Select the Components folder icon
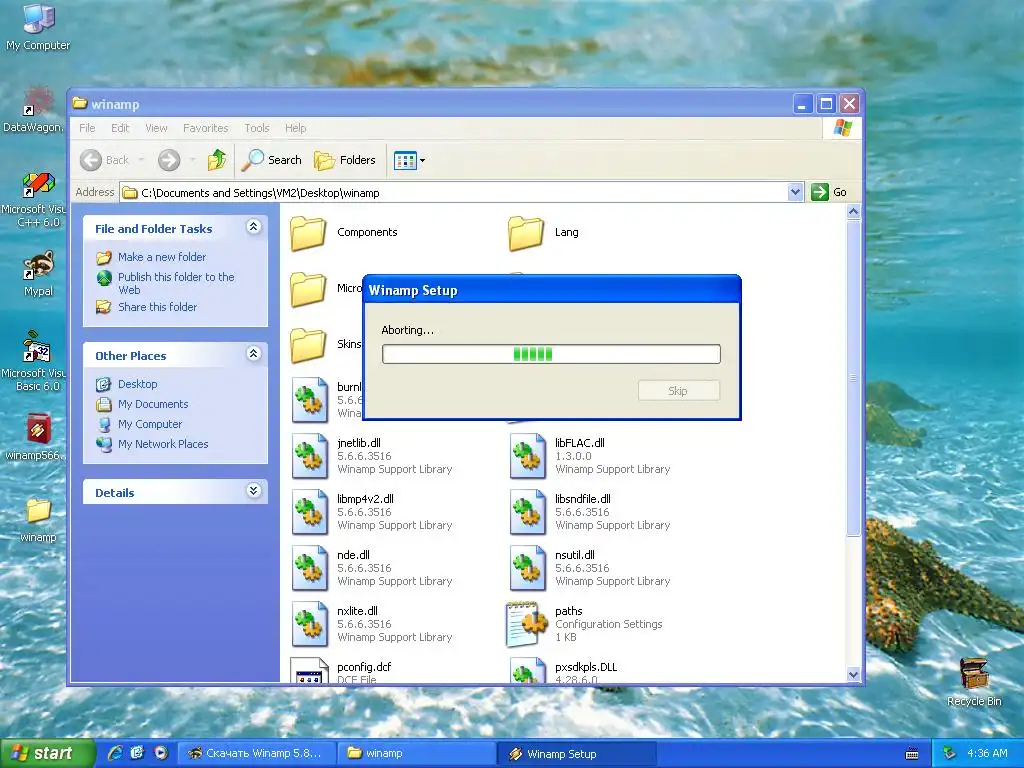Image resolution: width=1024 pixels, height=768 pixels. [308, 233]
